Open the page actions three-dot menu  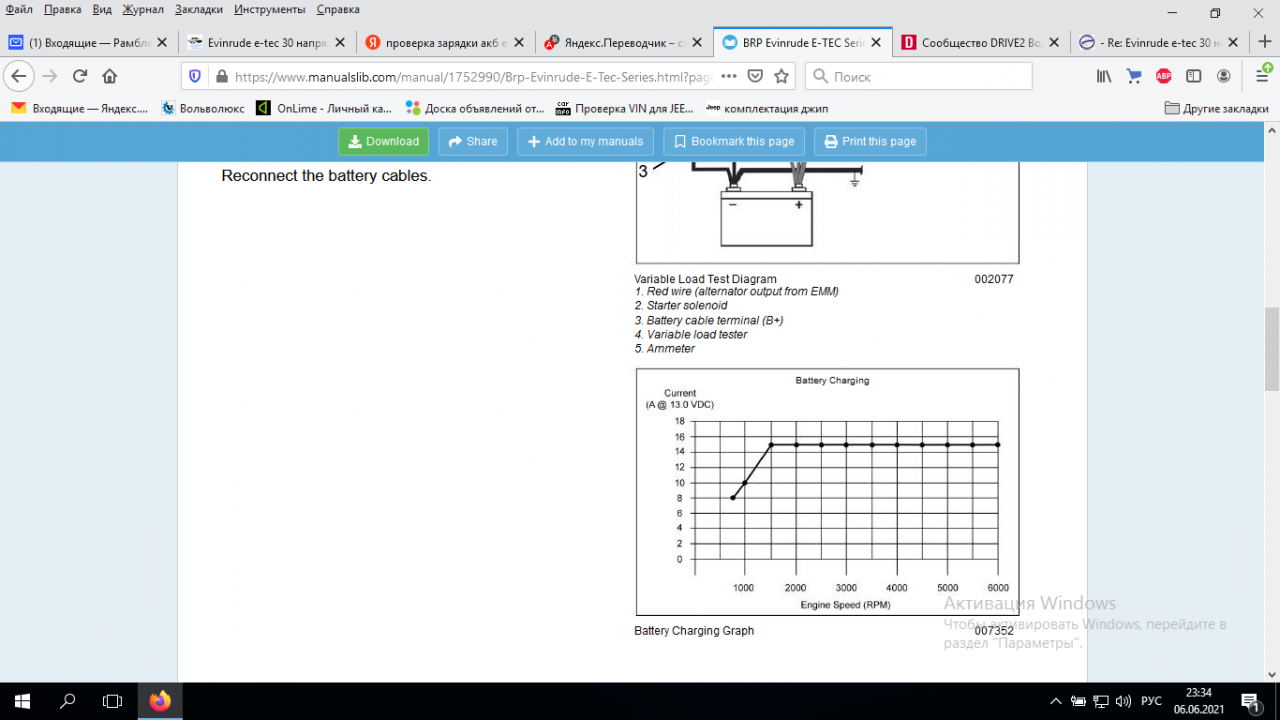[x=729, y=76]
